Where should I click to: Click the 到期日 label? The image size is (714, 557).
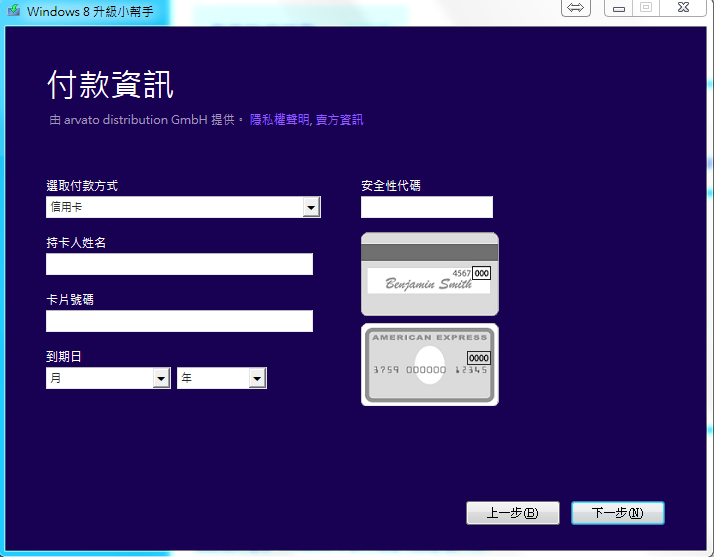click(64, 357)
